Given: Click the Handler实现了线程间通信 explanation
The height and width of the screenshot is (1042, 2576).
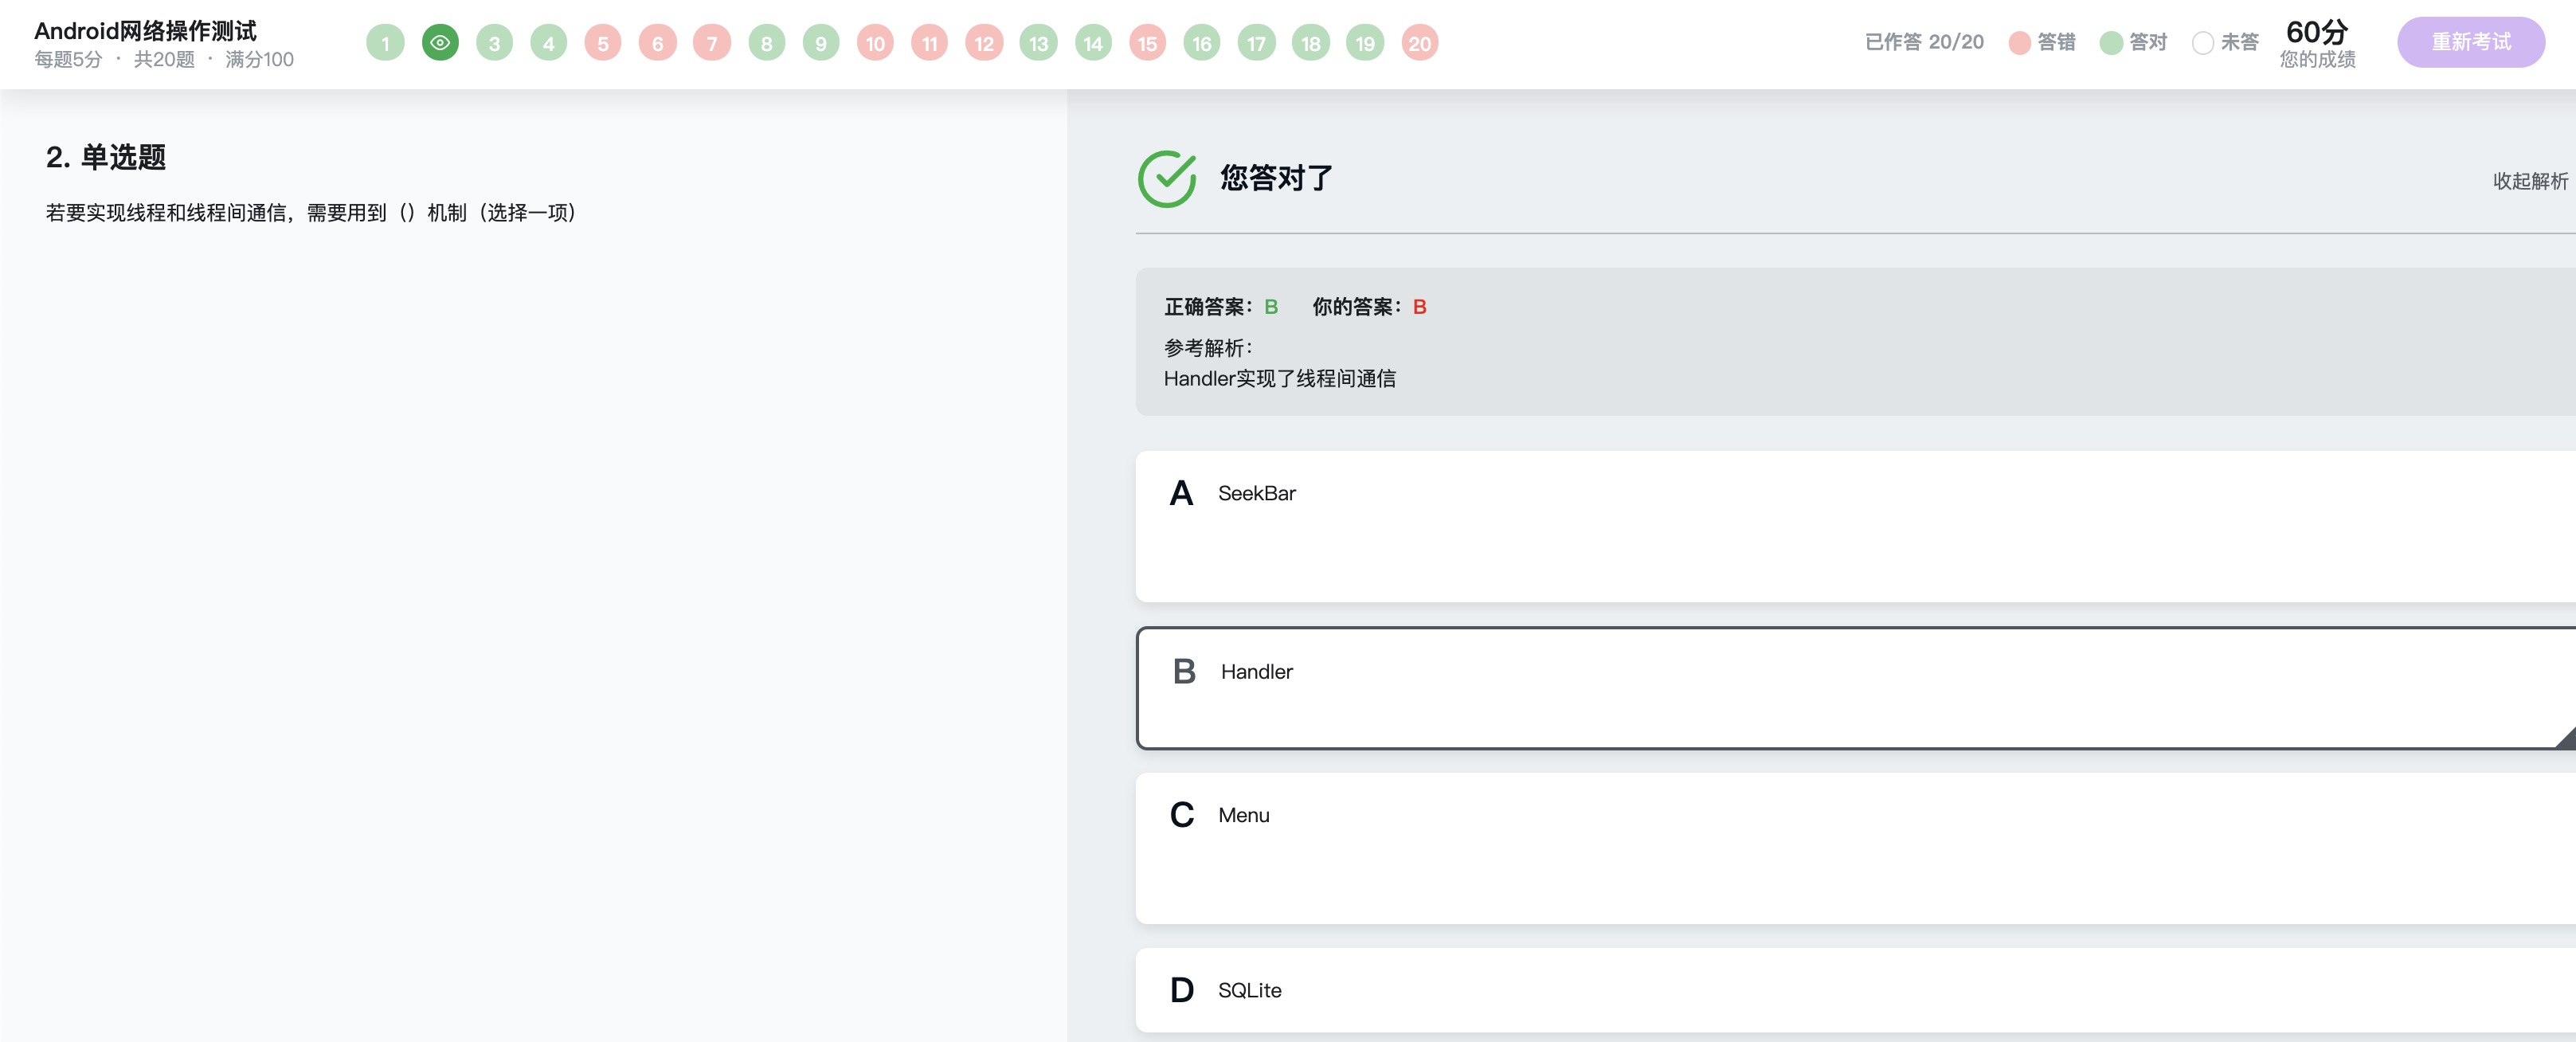Looking at the screenshot, I should pyautogui.click(x=1280, y=379).
